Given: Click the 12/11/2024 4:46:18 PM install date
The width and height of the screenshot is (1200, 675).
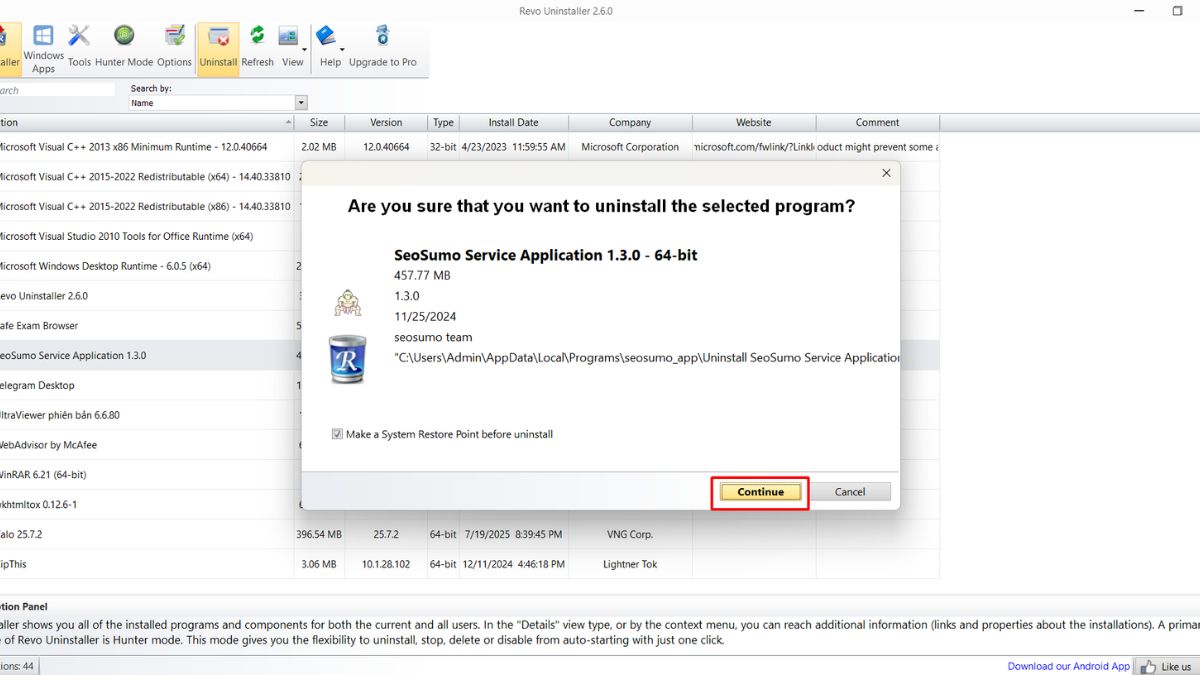Looking at the screenshot, I should click(x=514, y=564).
